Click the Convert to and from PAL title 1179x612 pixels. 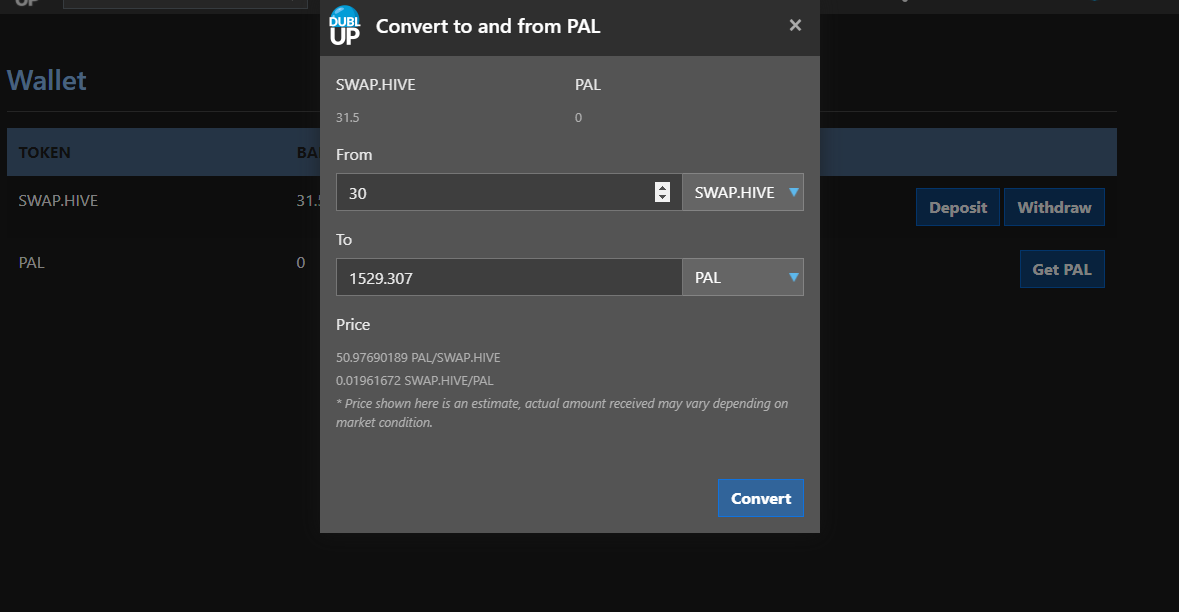[x=488, y=26]
